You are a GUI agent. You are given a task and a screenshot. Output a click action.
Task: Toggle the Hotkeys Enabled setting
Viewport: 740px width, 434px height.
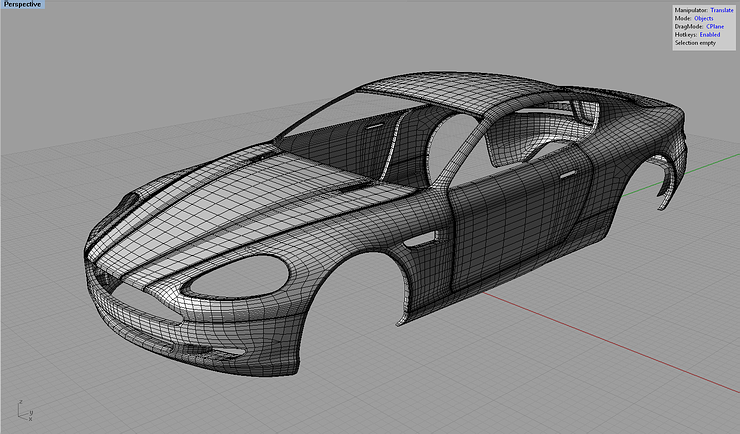[709, 34]
